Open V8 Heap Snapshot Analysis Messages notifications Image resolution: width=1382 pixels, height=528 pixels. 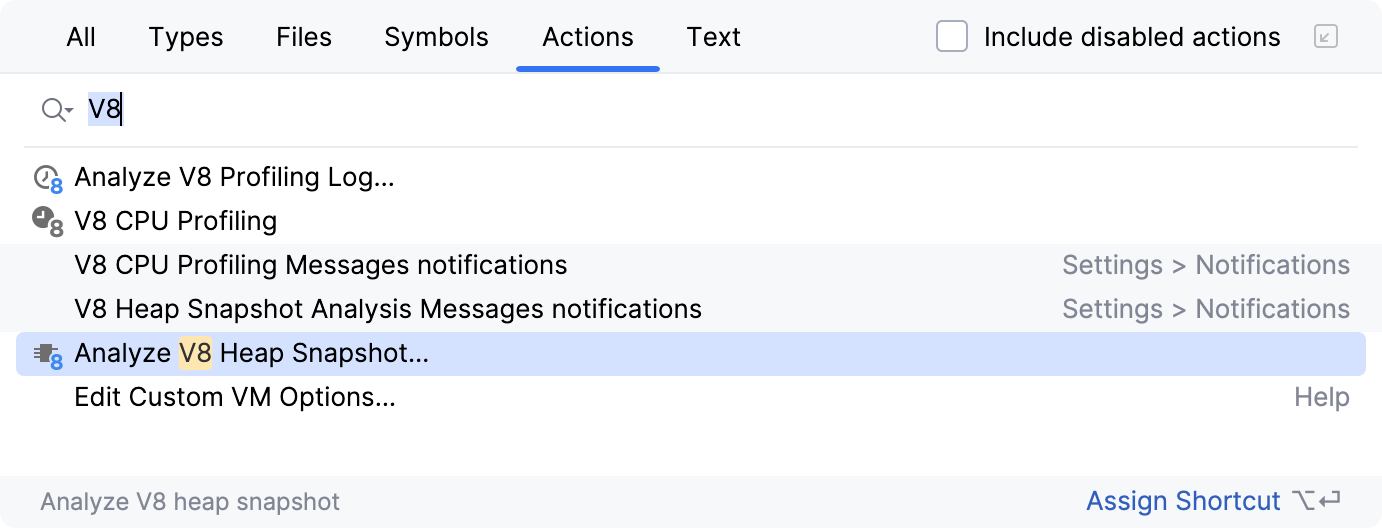click(388, 309)
